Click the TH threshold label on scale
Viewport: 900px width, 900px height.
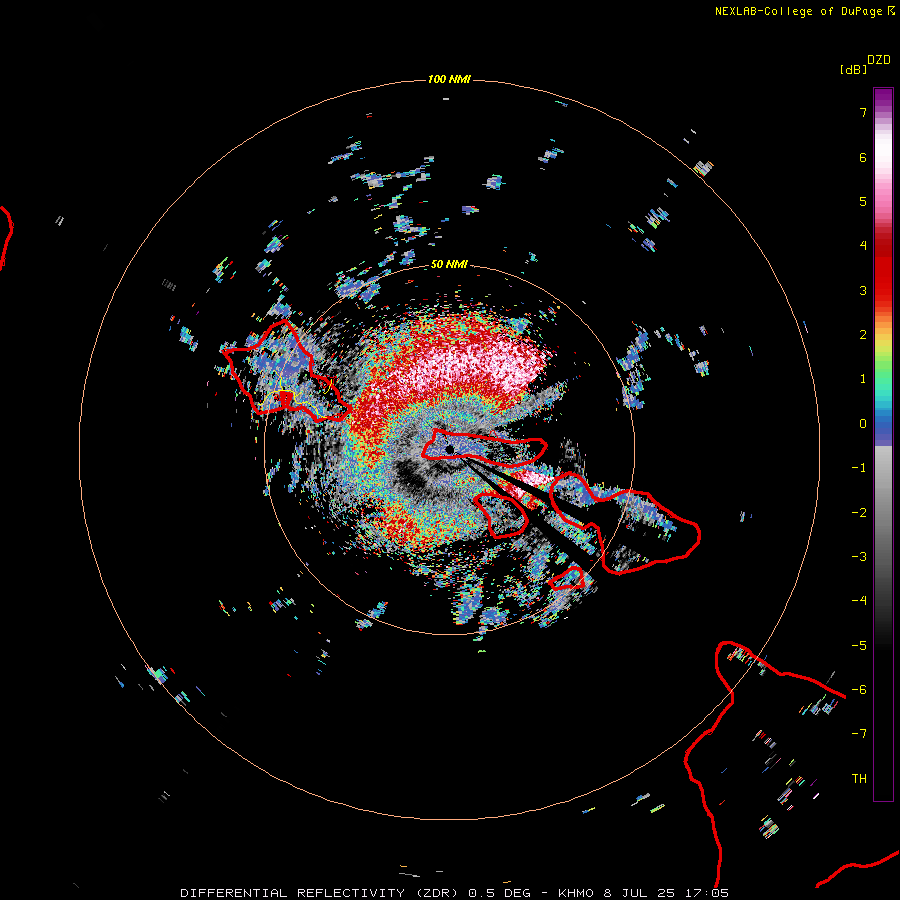(859, 779)
